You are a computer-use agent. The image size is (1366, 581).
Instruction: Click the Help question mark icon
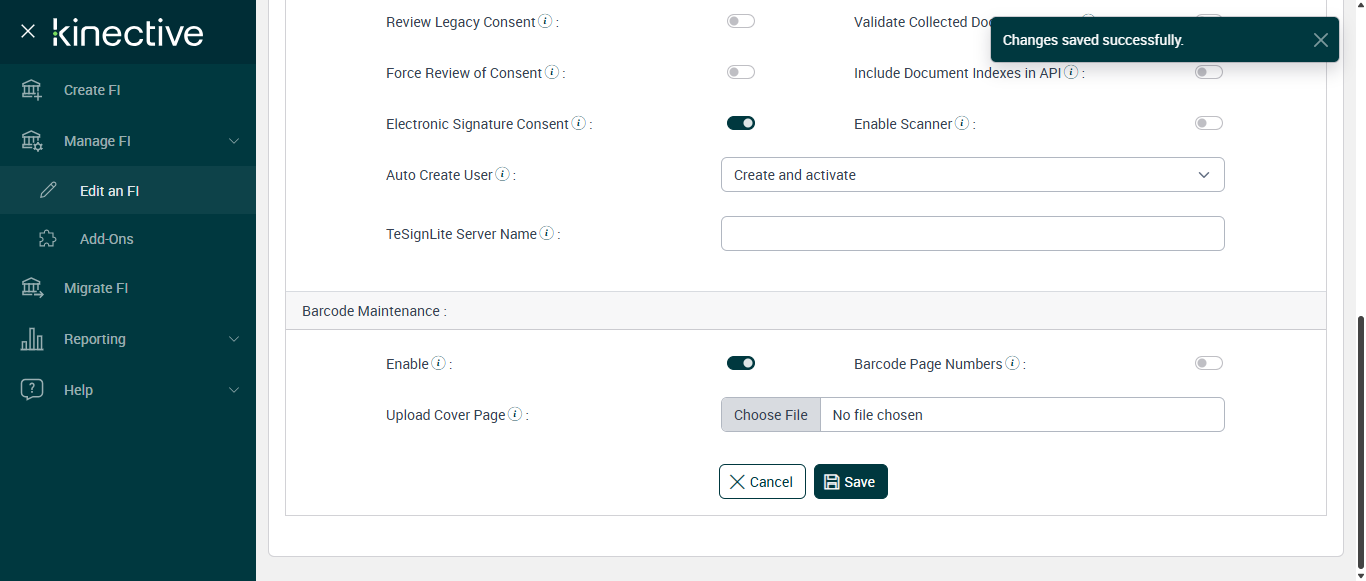[32, 390]
